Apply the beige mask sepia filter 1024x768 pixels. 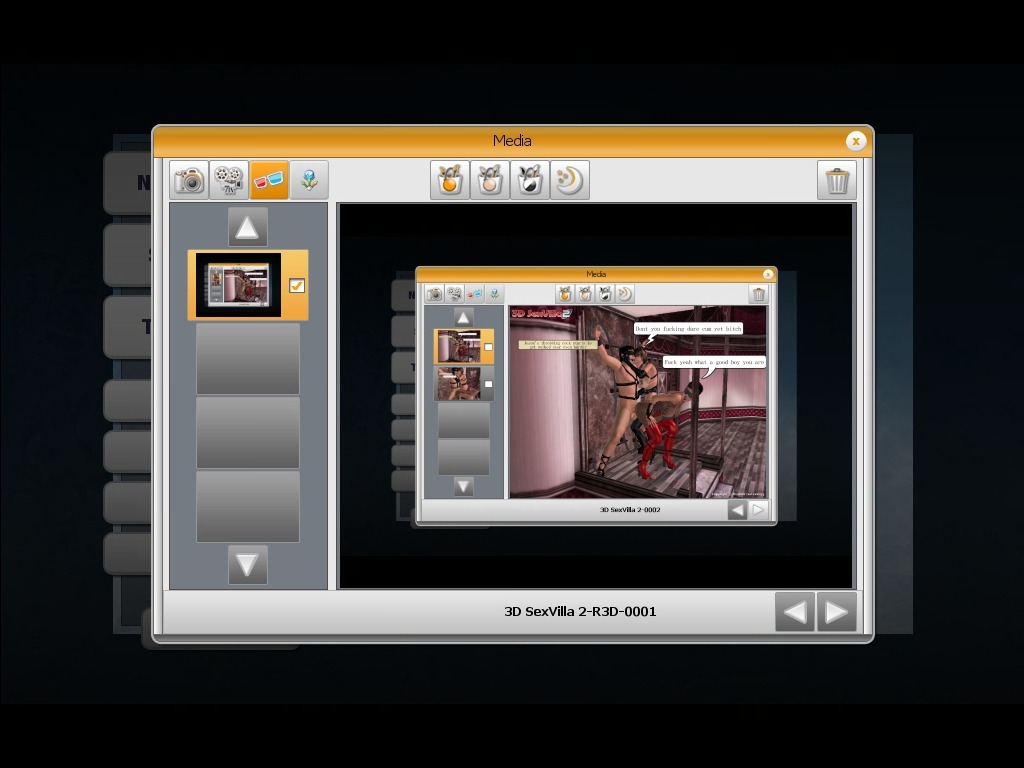click(490, 180)
